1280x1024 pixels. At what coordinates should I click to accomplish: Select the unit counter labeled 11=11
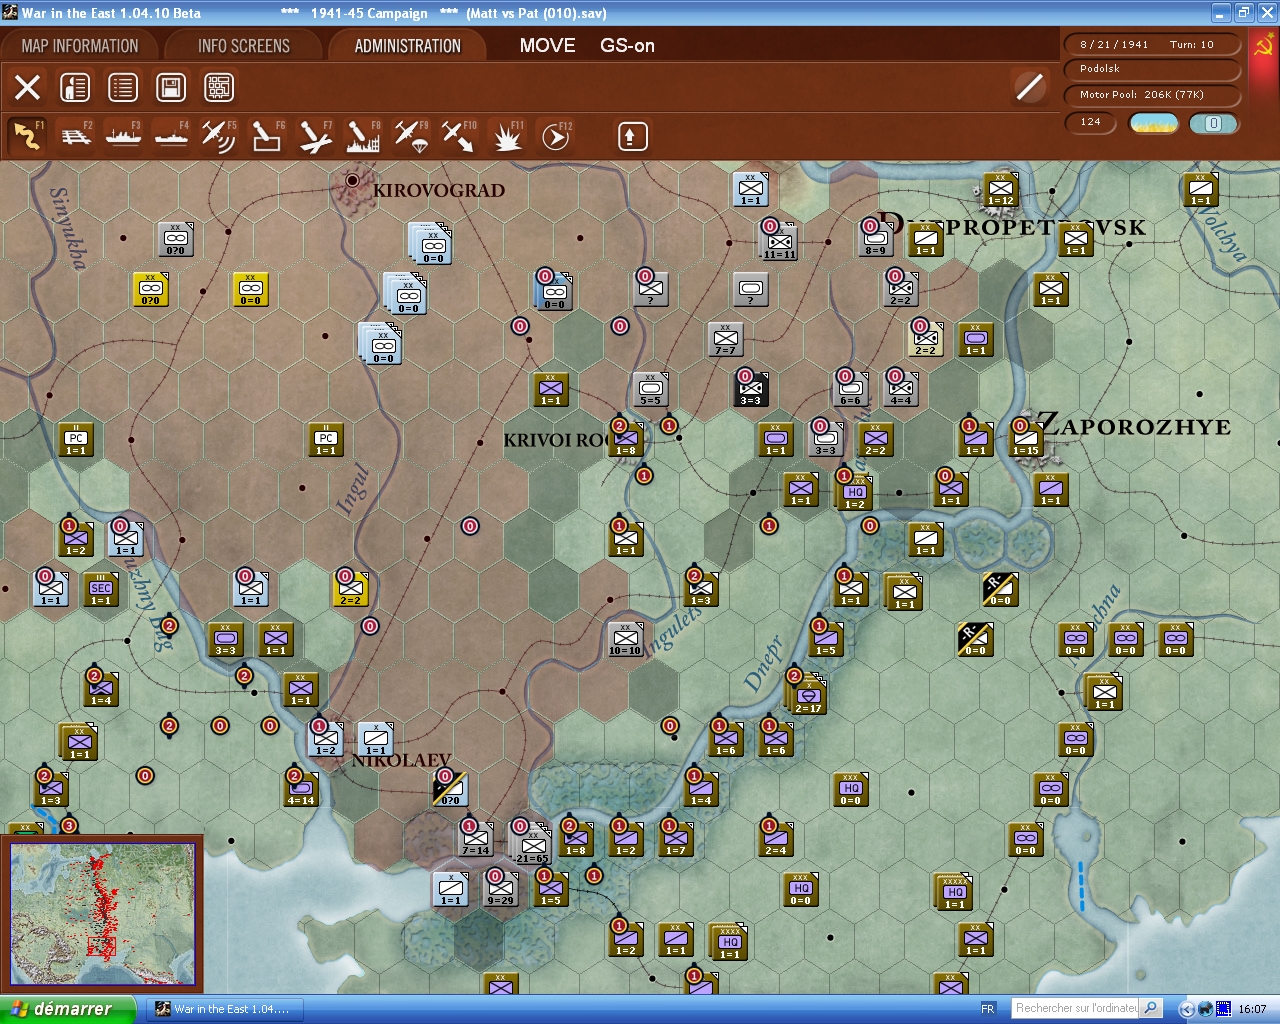pyautogui.click(x=779, y=242)
